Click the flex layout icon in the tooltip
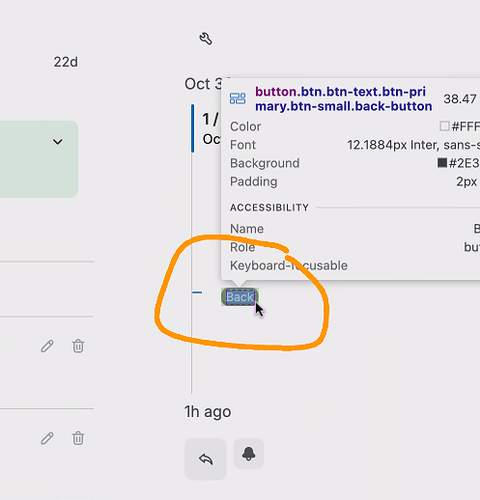The height and width of the screenshot is (500, 480). point(238,99)
